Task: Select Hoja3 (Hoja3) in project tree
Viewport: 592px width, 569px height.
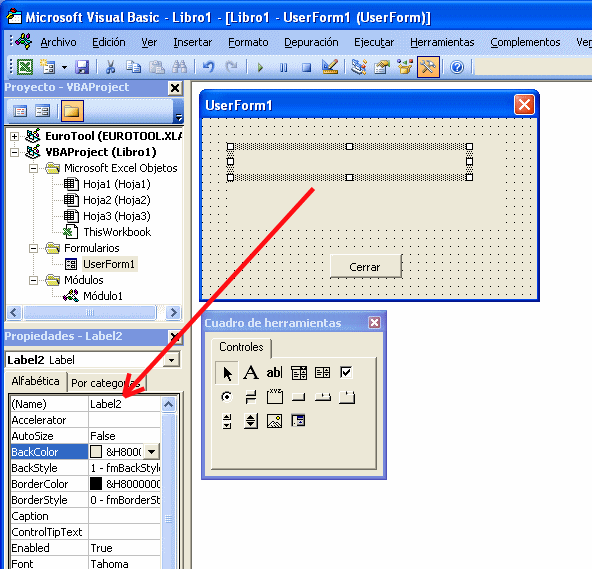Action: point(117,216)
